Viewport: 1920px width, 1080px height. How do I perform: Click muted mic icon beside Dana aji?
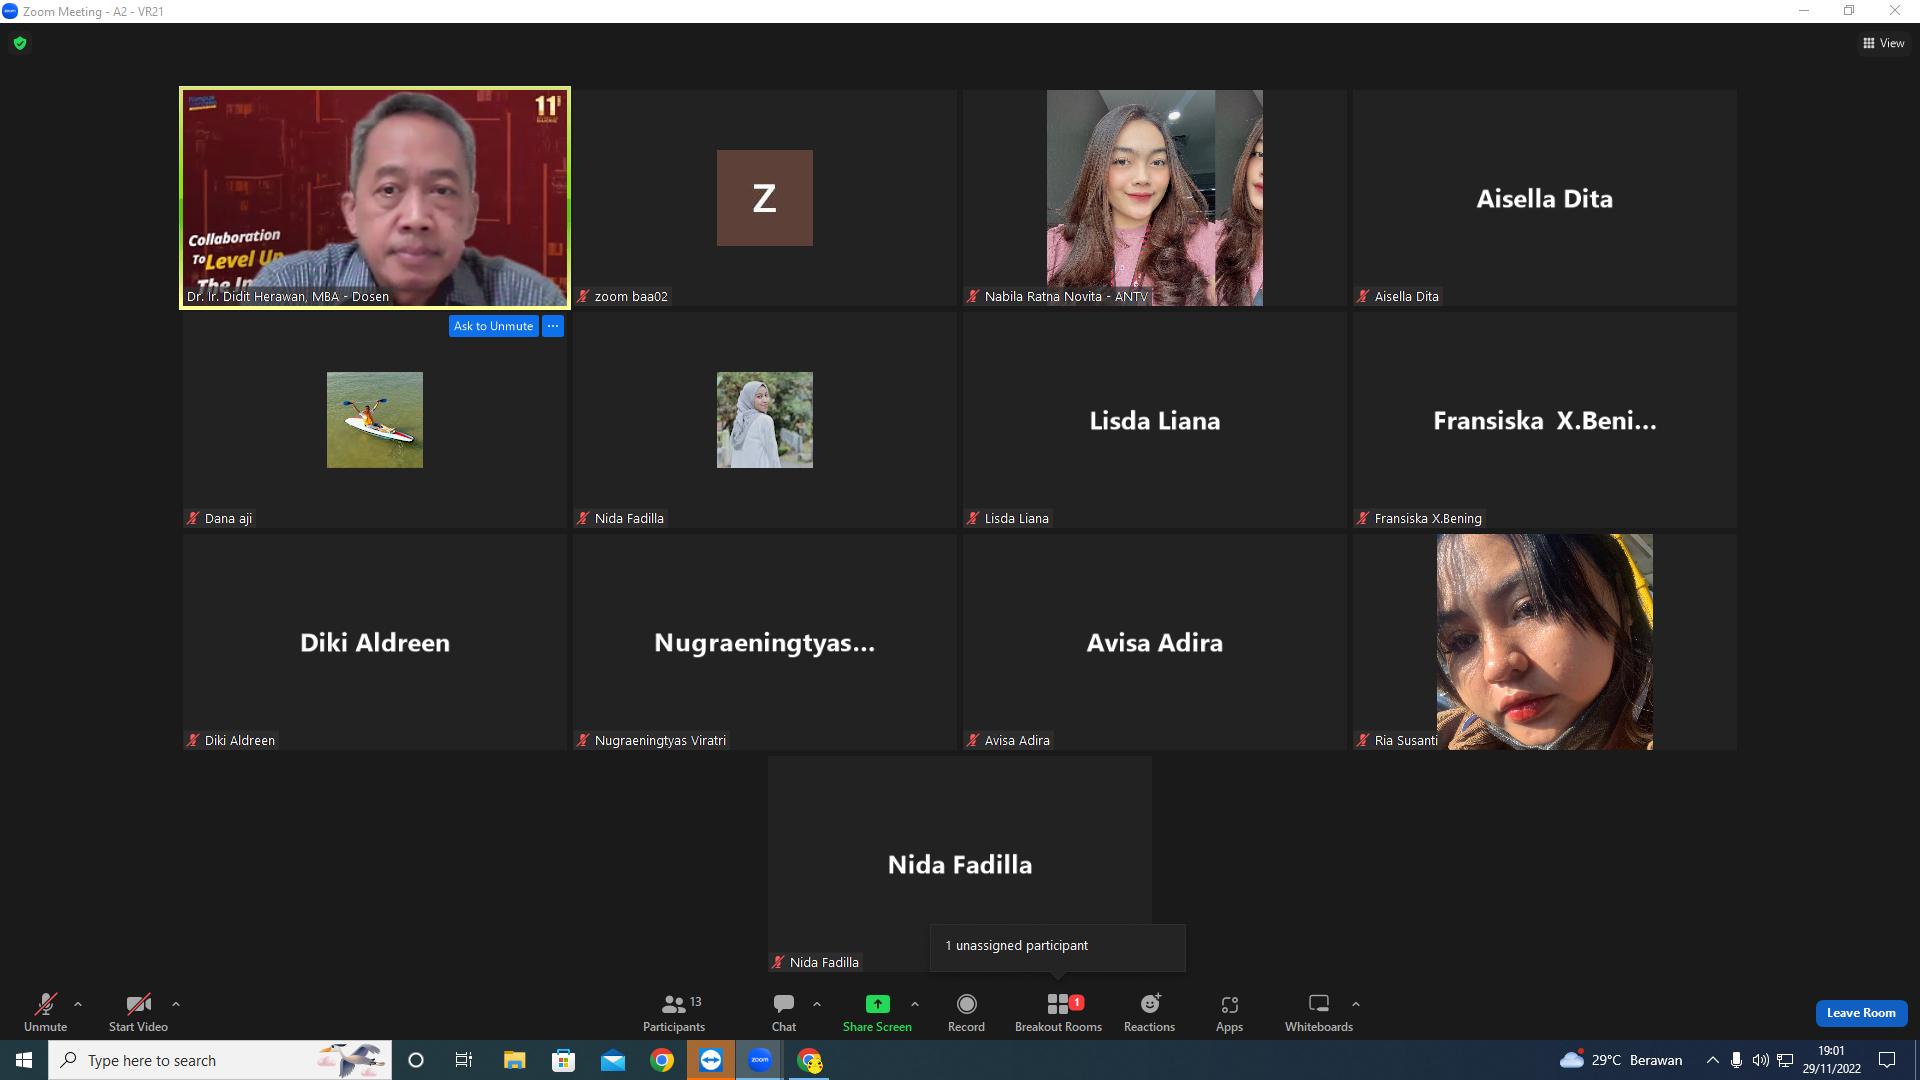click(x=193, y=518)
